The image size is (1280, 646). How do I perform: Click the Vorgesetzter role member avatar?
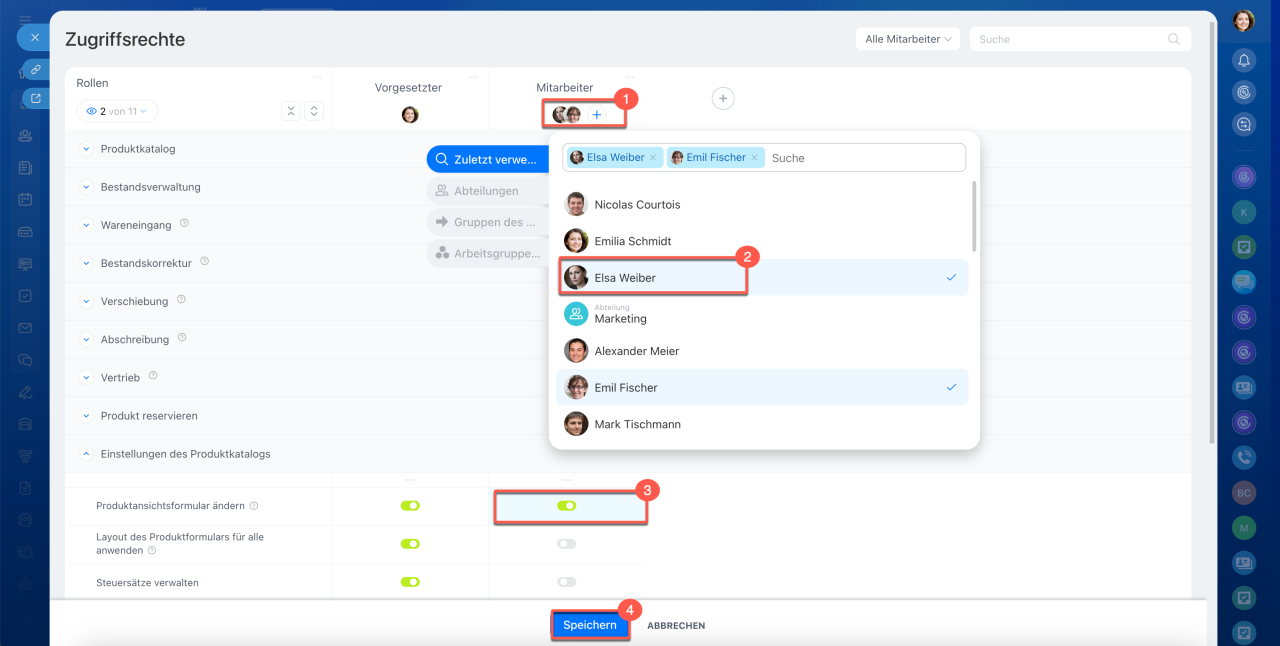click(410, 115)
